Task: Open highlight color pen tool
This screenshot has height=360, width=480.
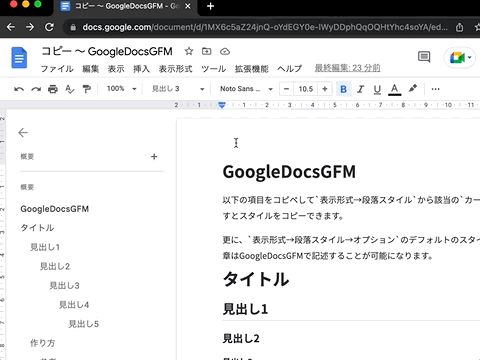Action: [413, 88]
